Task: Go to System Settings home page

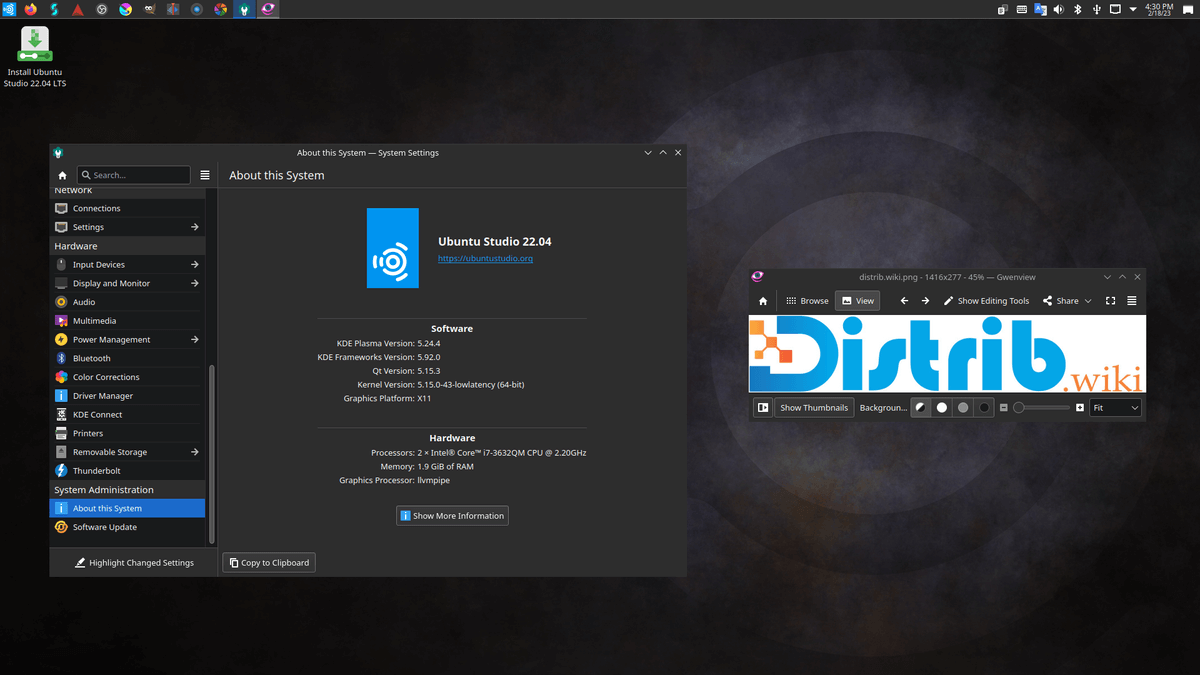Action: tap(62, 175)
